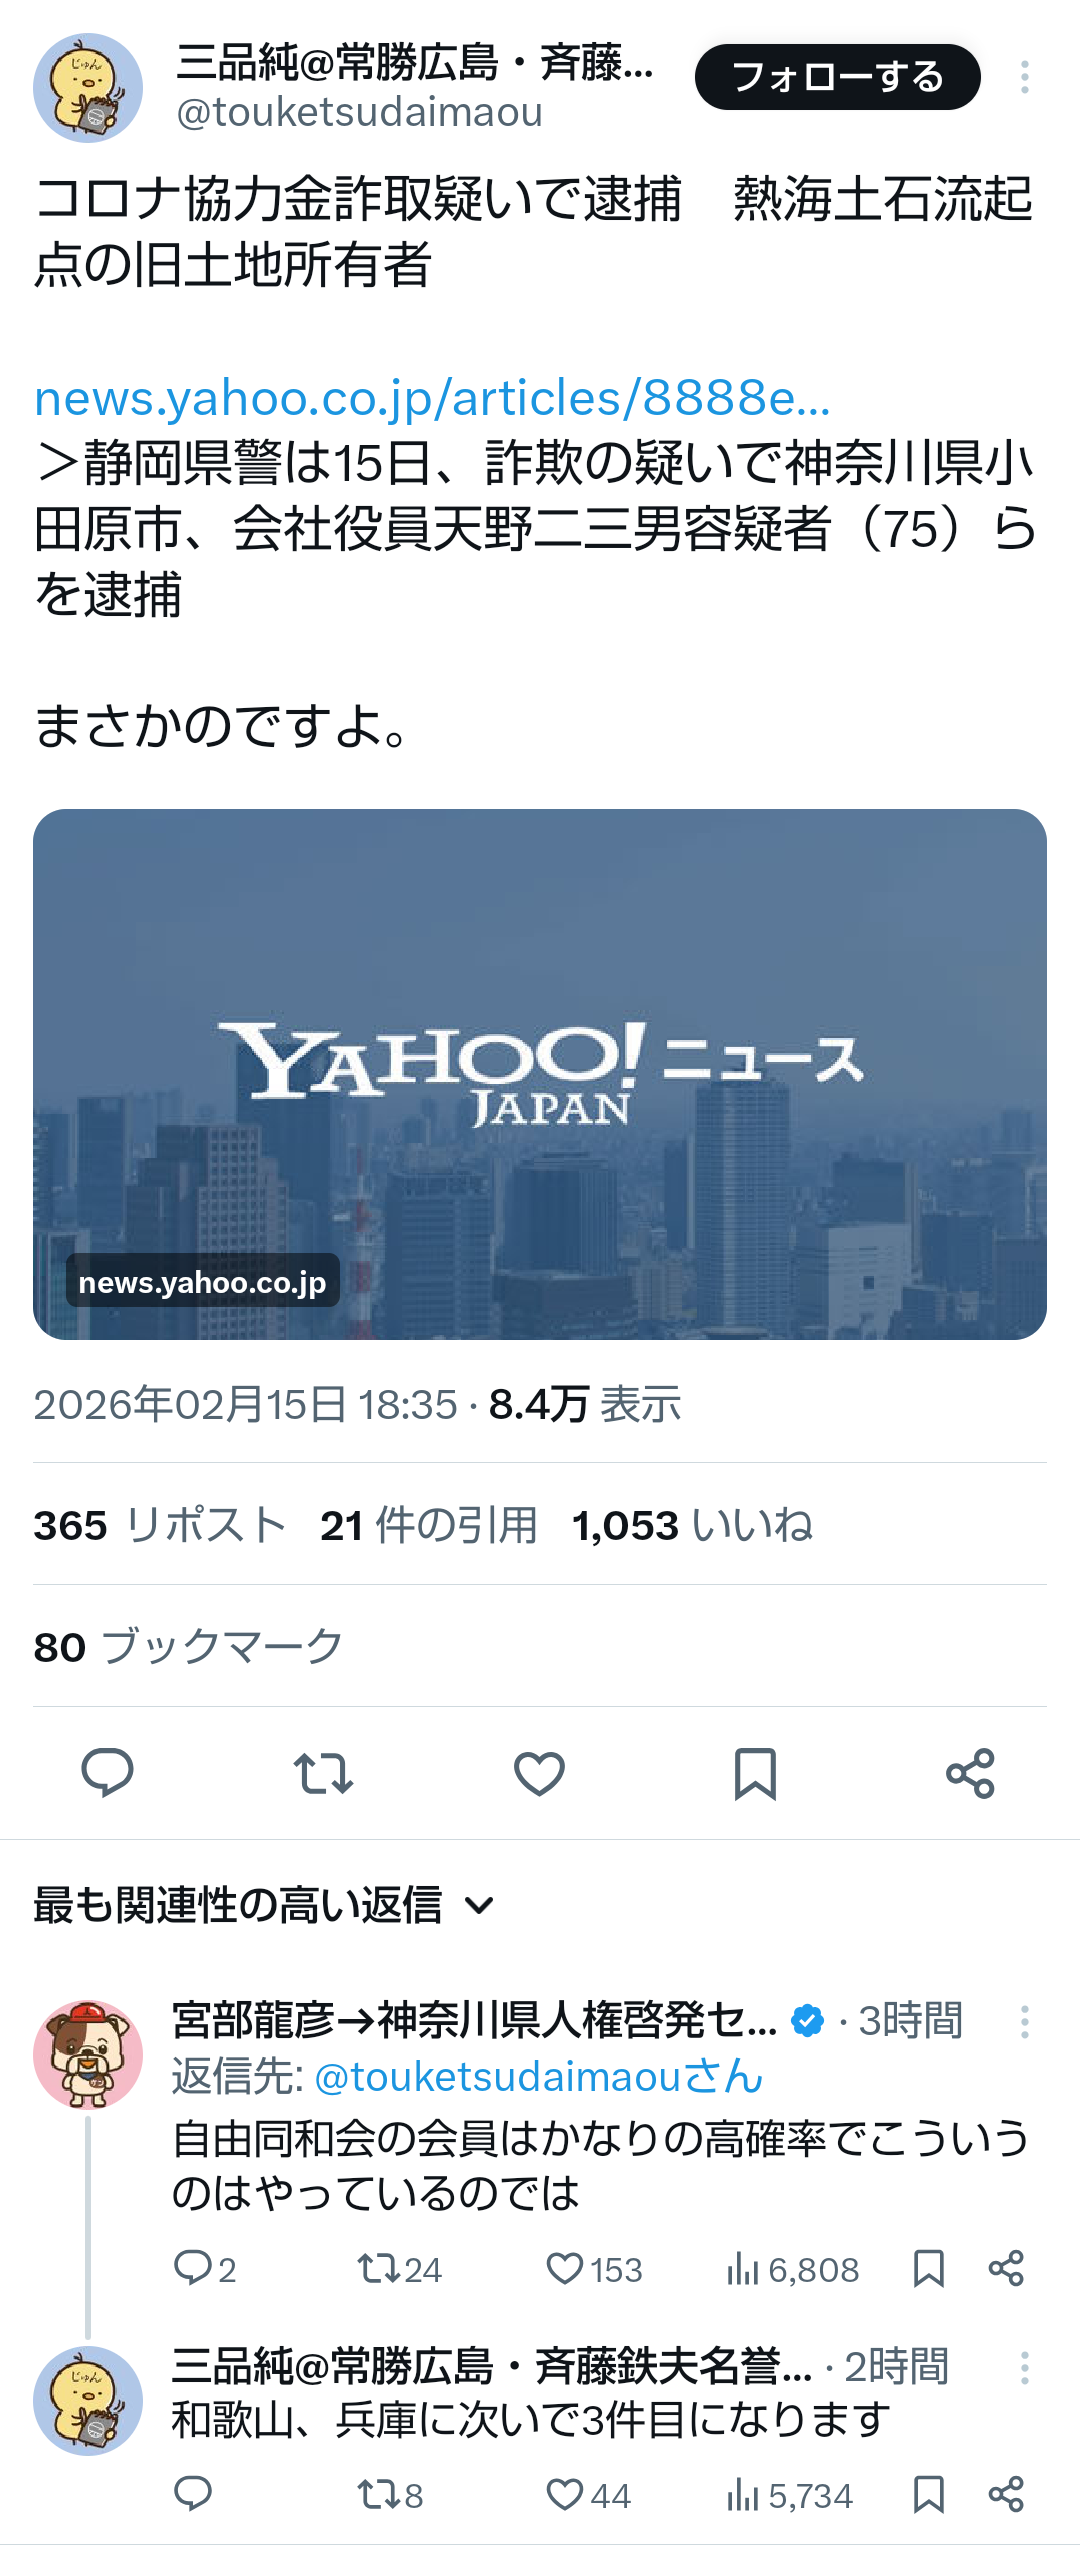
Task: Open the news.yahoo.co.jp article link
Action: point(432,398)
